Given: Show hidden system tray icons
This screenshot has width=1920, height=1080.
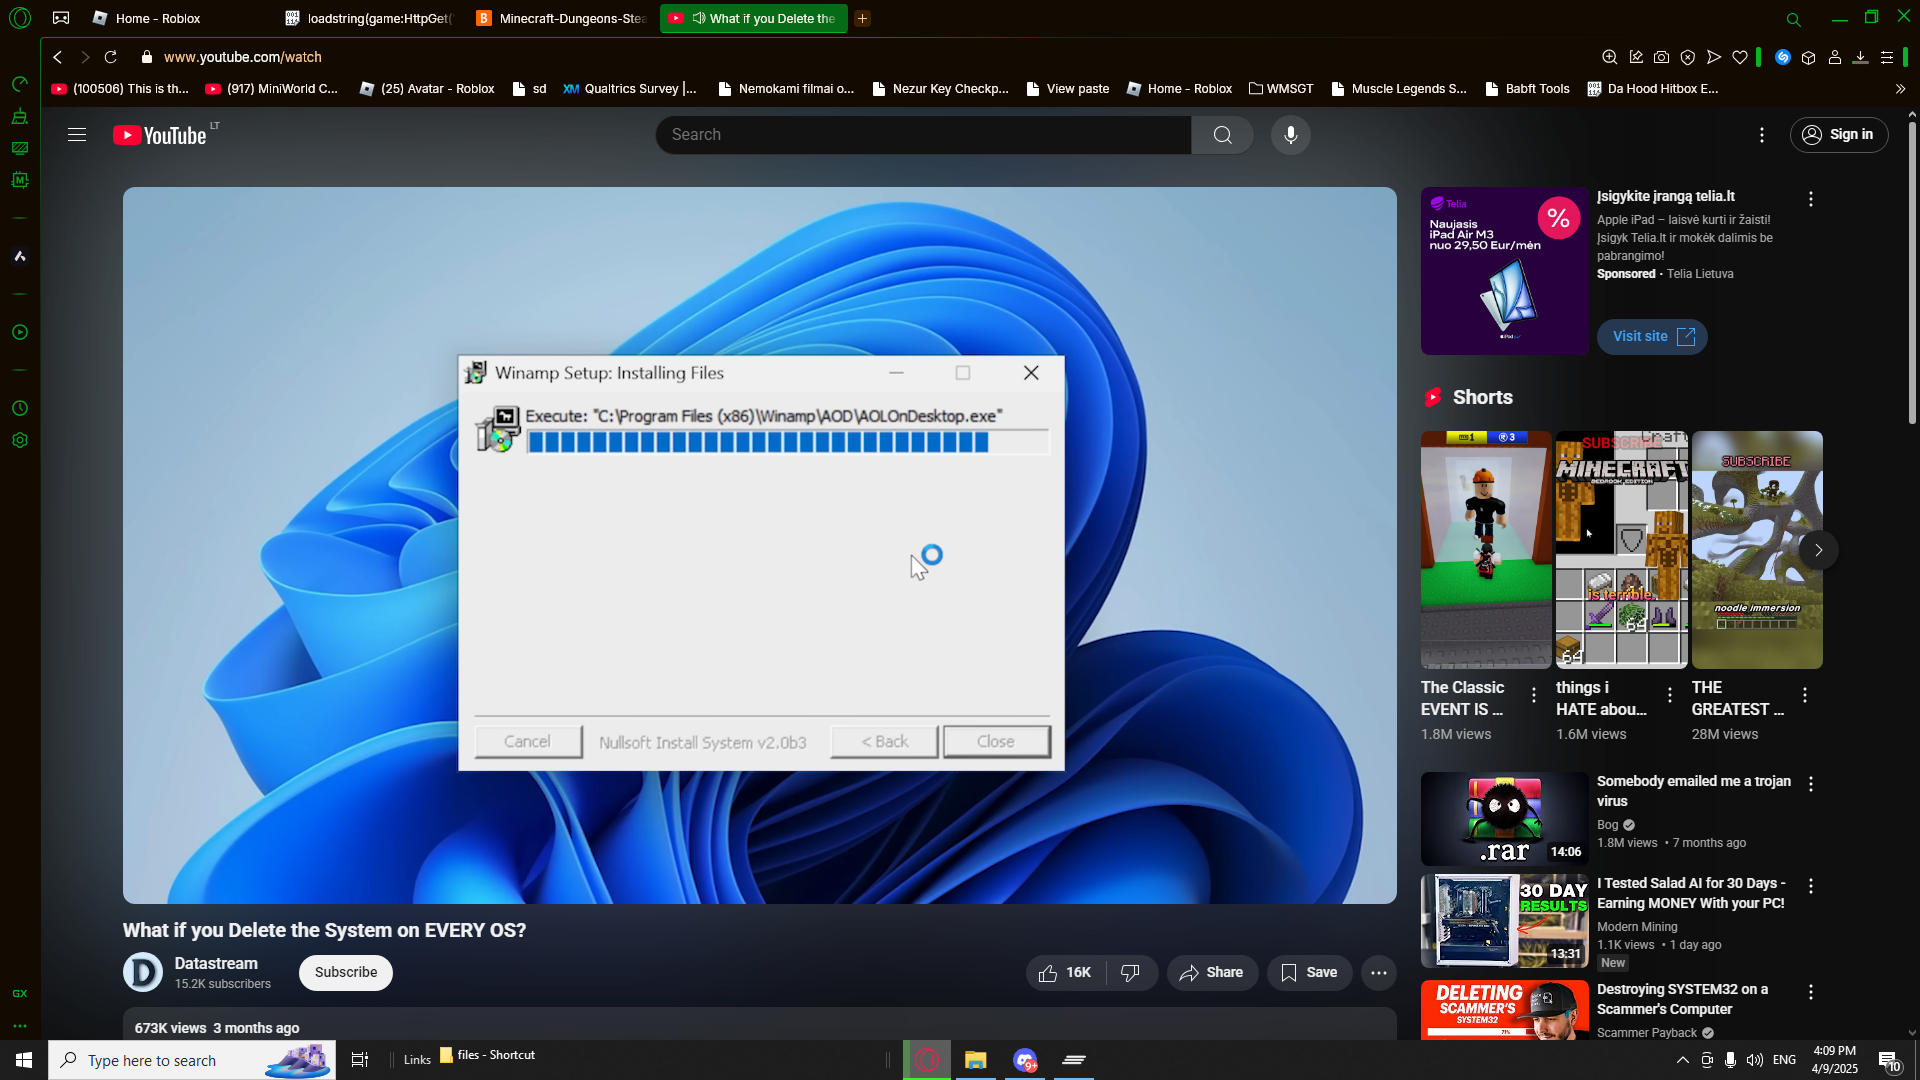Looking at the screenshot, I should click(x=1682, y=1060).
